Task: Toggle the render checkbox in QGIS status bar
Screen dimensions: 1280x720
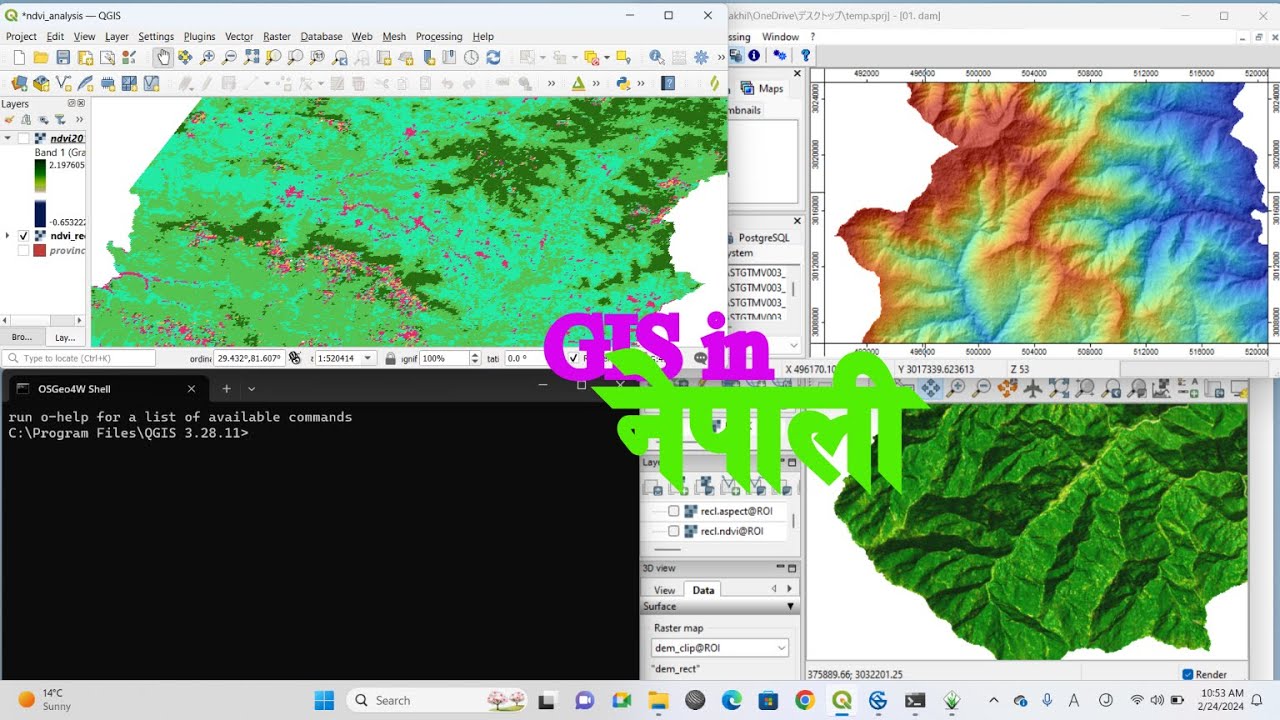Action: 574,358
